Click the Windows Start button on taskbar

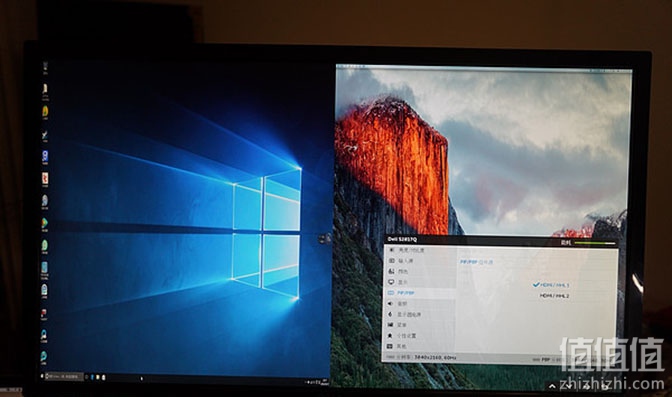(x=42, y=376)
